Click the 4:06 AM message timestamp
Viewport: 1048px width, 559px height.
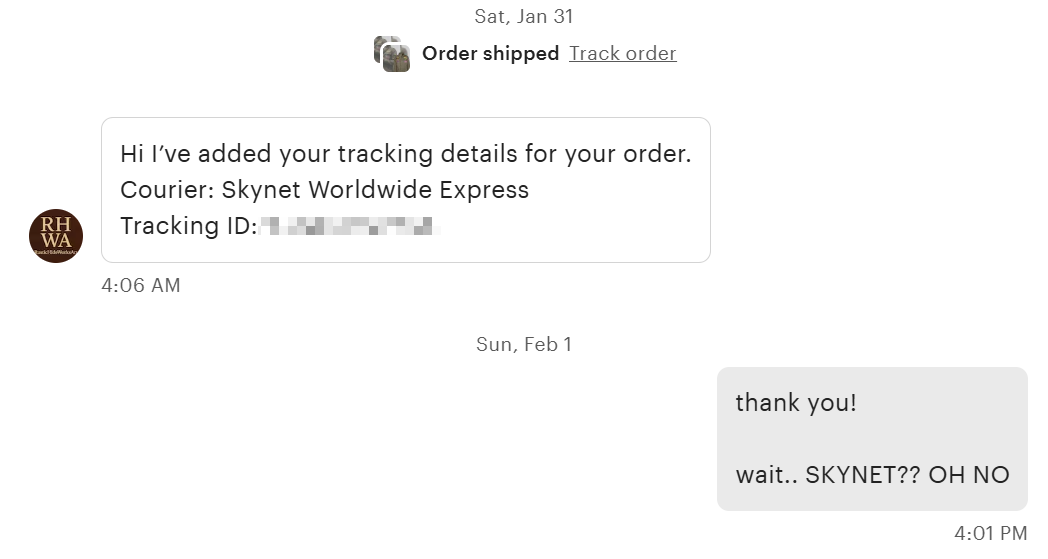pos(141,286)
